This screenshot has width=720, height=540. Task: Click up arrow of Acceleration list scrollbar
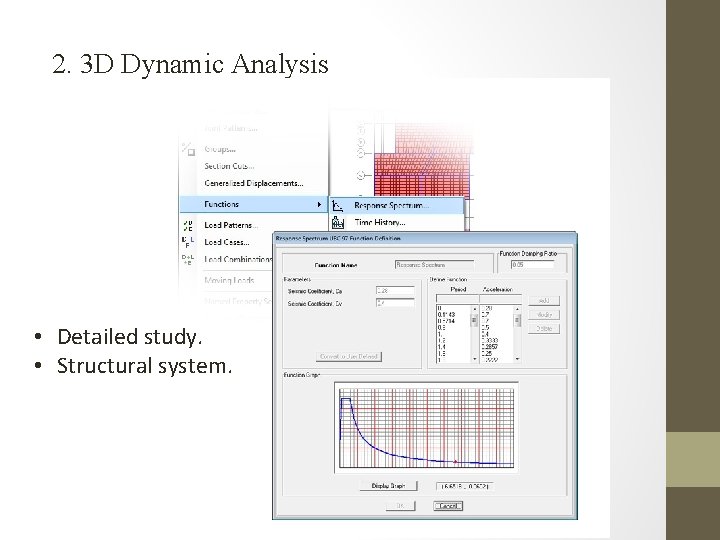point(518,309)
